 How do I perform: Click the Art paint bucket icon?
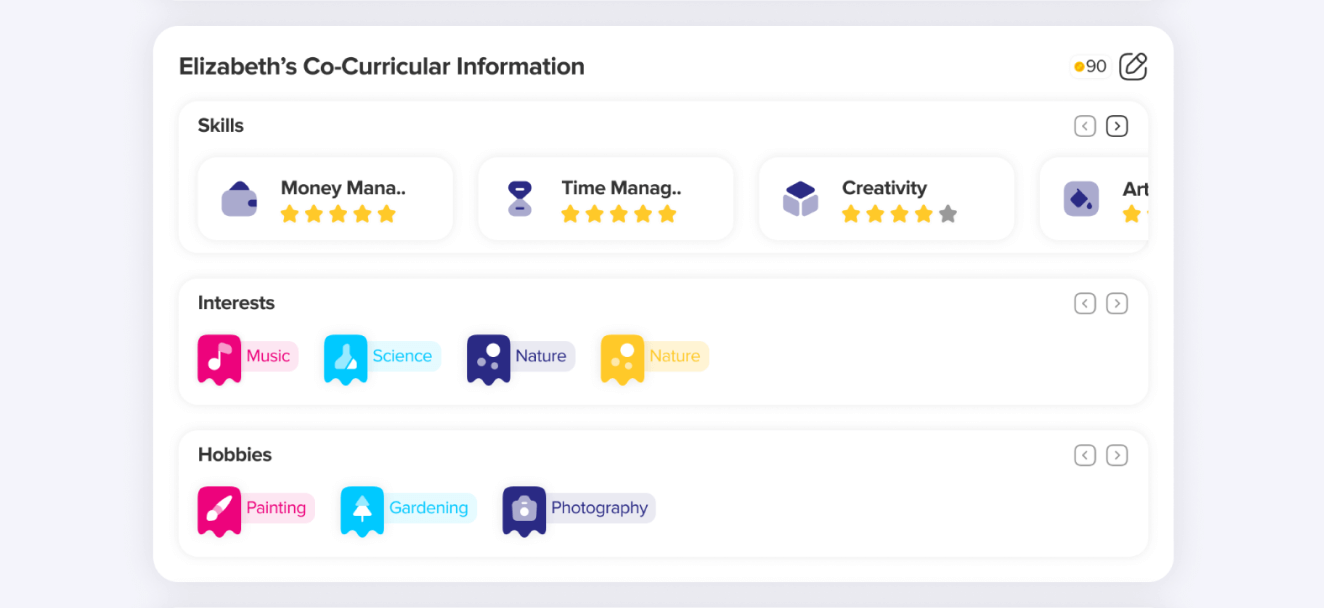(1081, 199)
